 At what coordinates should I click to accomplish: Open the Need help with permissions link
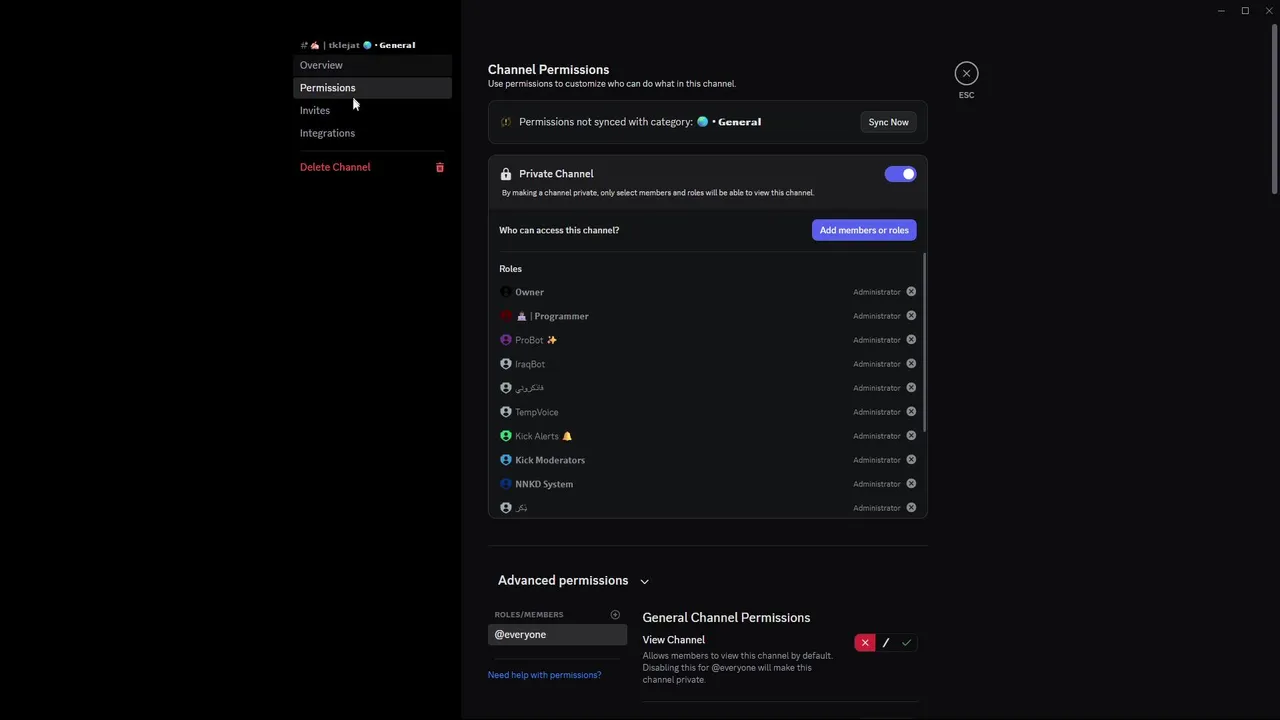coord(544,675)
